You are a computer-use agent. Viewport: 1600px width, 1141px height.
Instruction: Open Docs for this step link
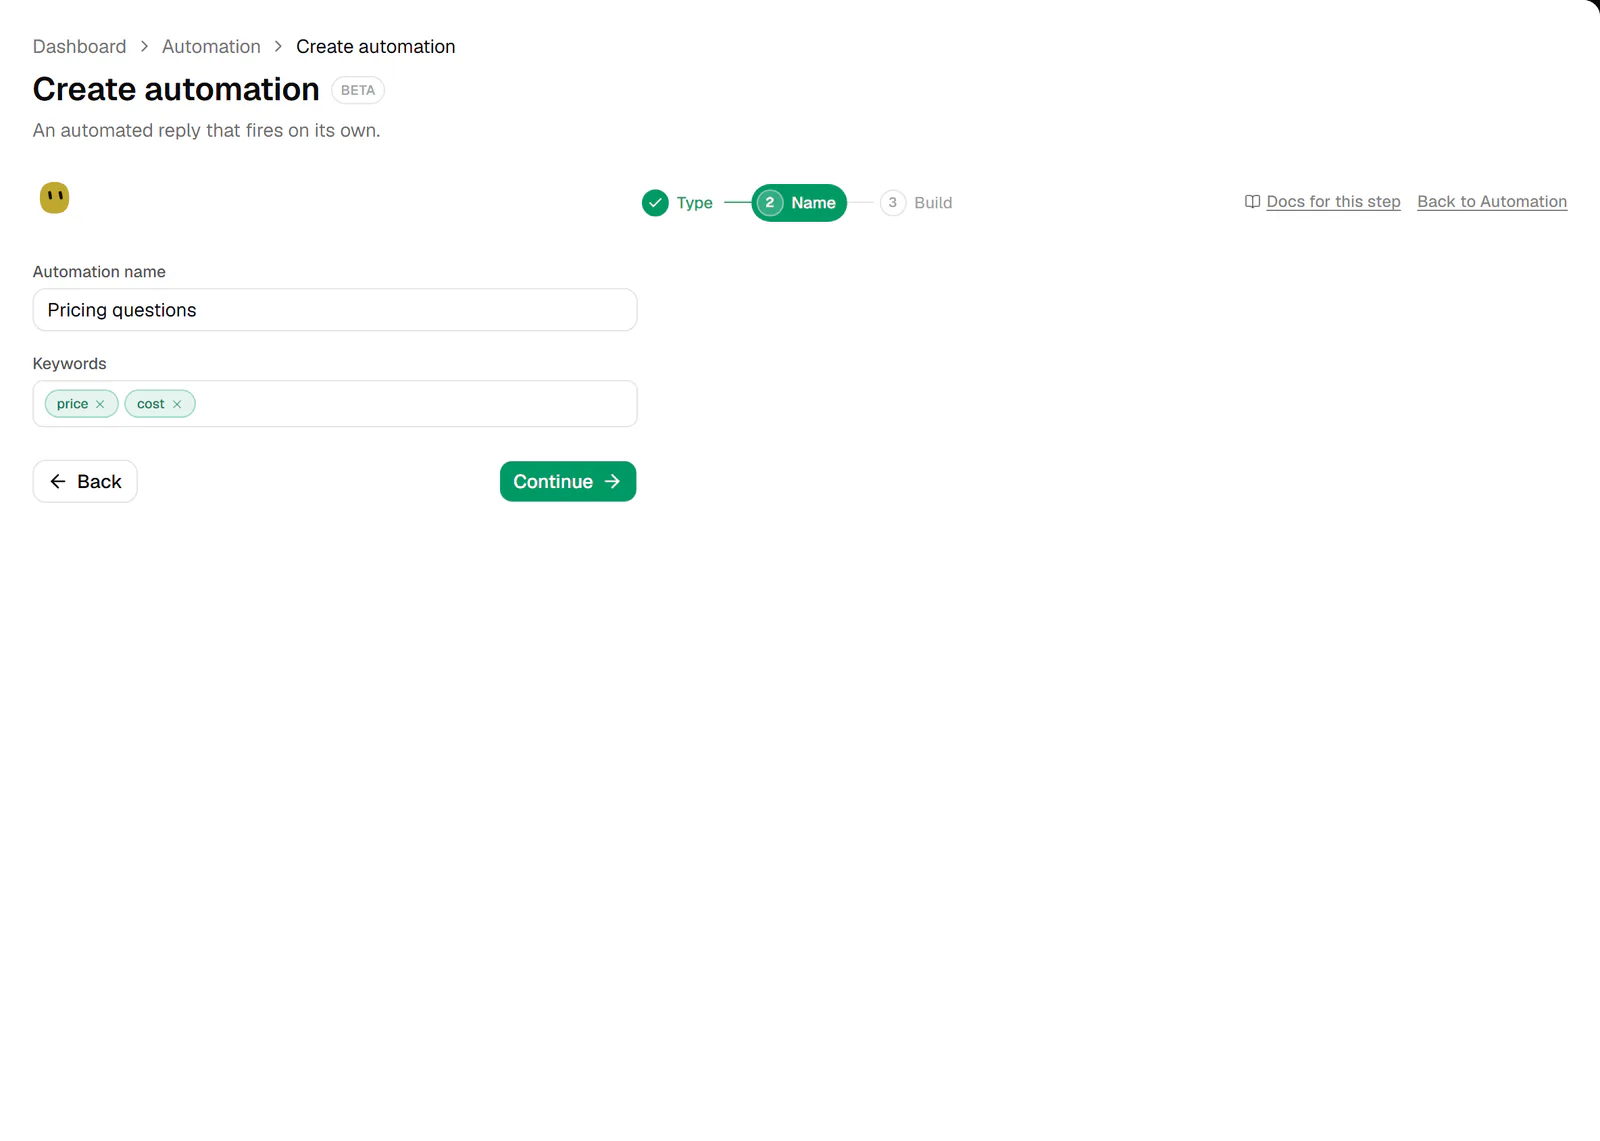click(x=1333, y=202)
